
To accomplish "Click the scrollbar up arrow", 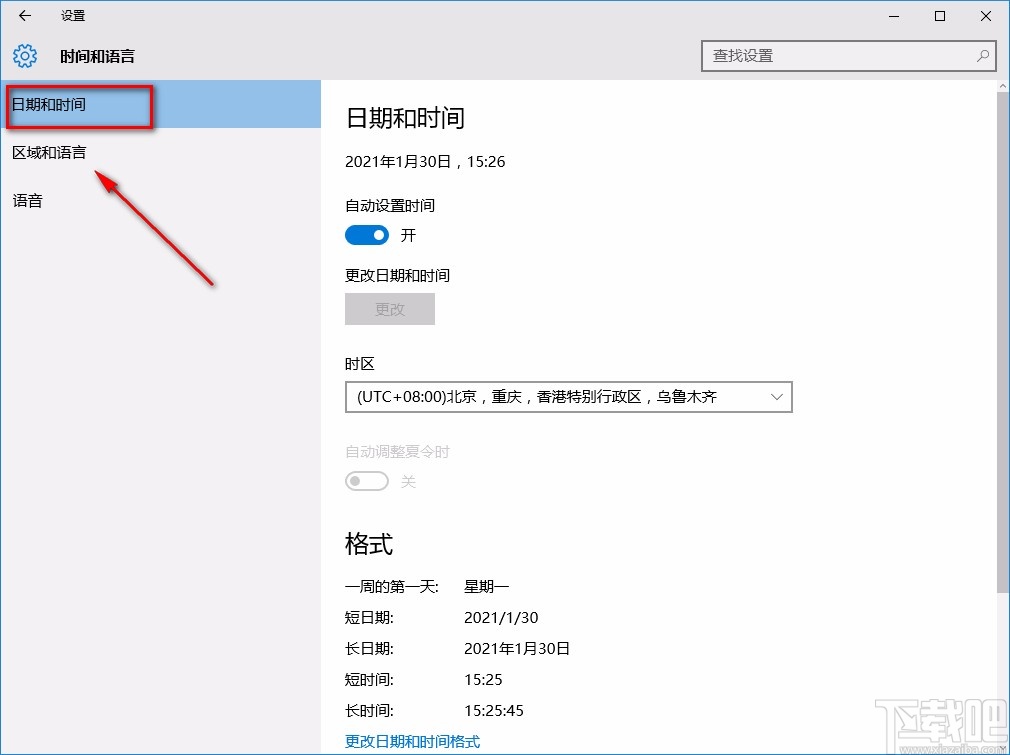I will 1004,88.
